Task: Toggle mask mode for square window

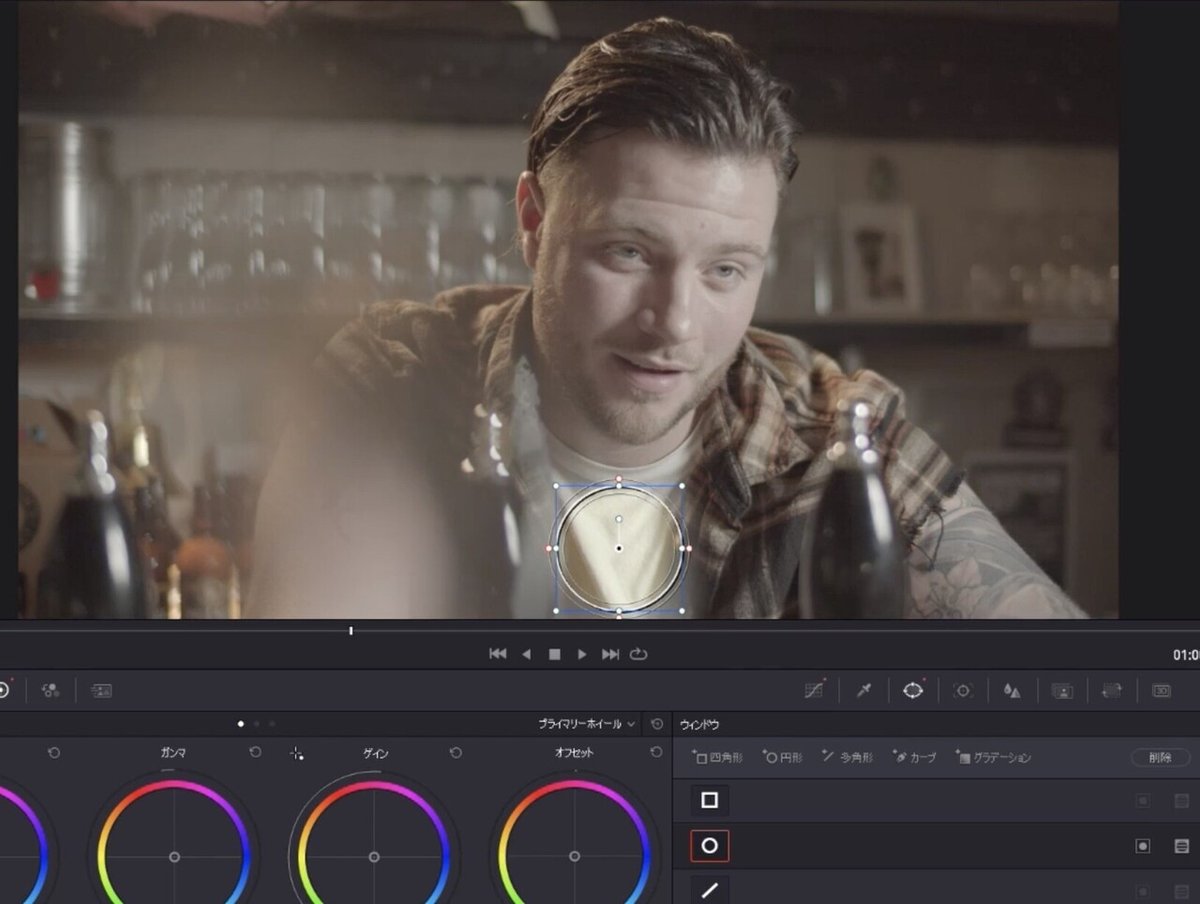Action: (x=1181, y=801)
